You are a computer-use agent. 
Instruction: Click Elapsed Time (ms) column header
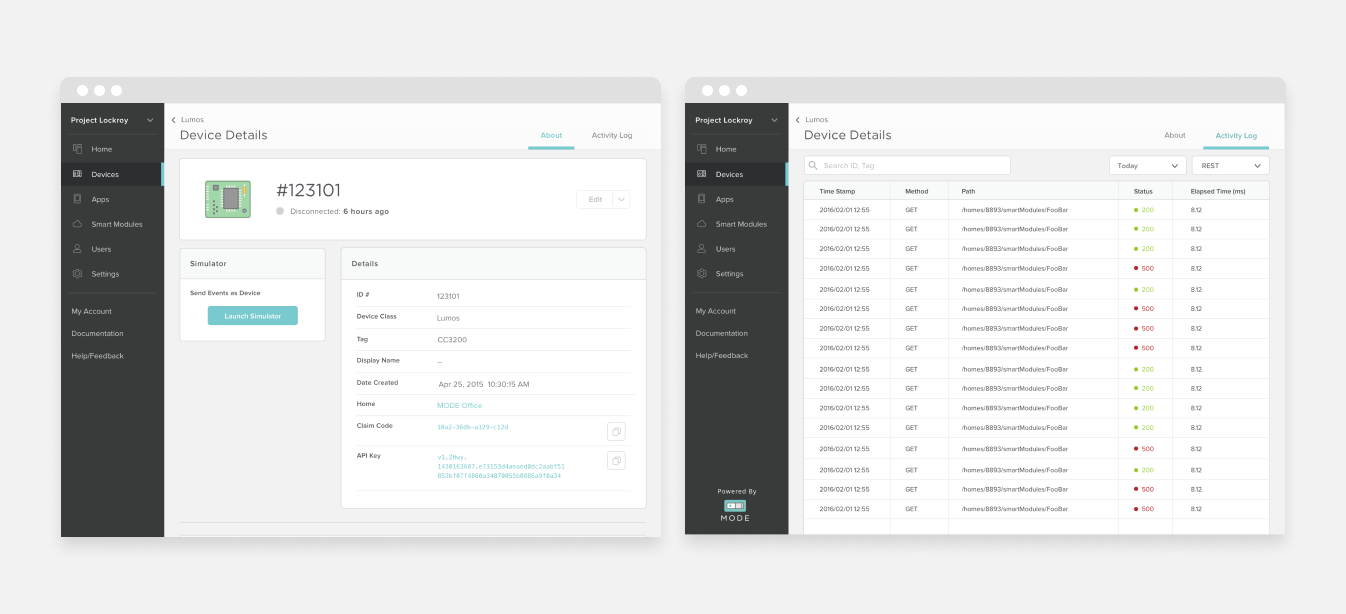1218,190
